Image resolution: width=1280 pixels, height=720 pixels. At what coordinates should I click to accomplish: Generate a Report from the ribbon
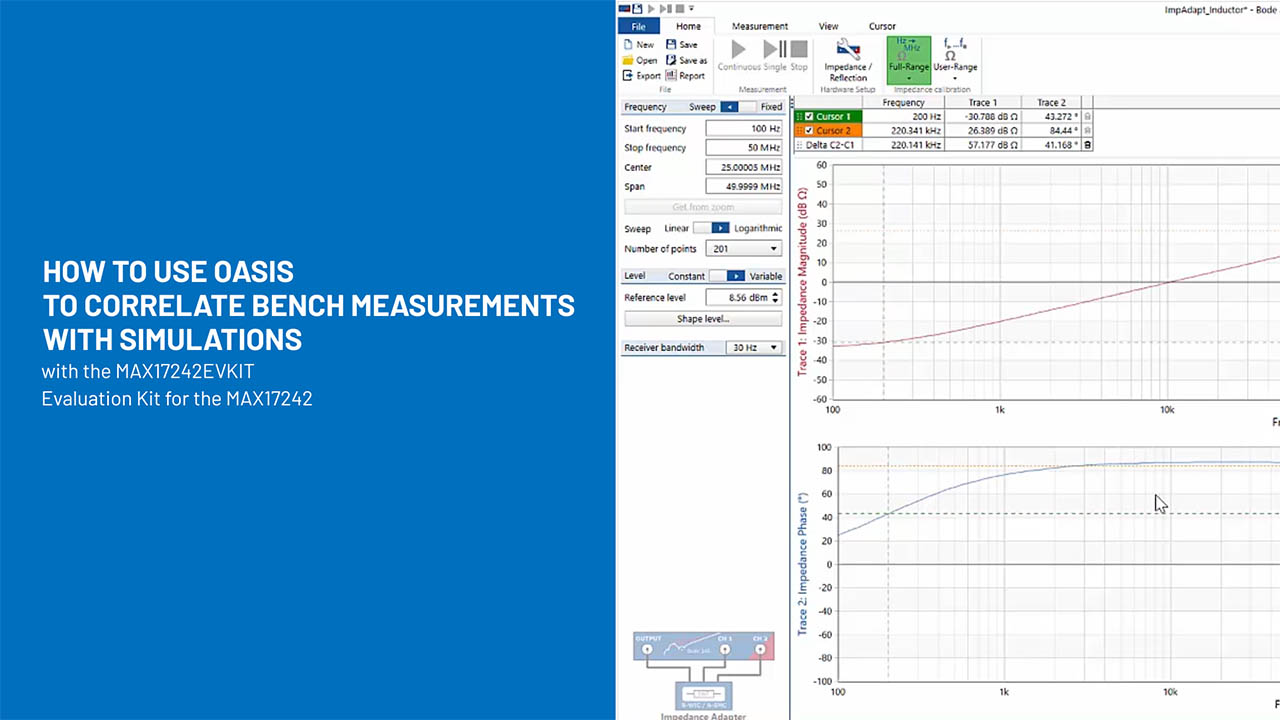[672, 76]
